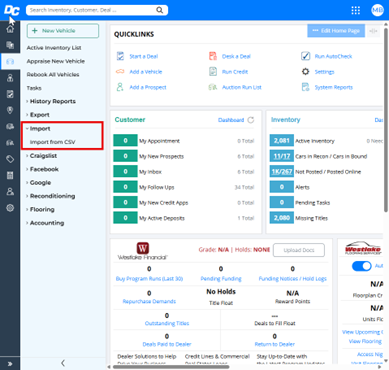Image resolution: width=389 pixels, height=370 pixels.
Task: Click the 11/17 Cars in Recon count
Action: coord(282,156)
